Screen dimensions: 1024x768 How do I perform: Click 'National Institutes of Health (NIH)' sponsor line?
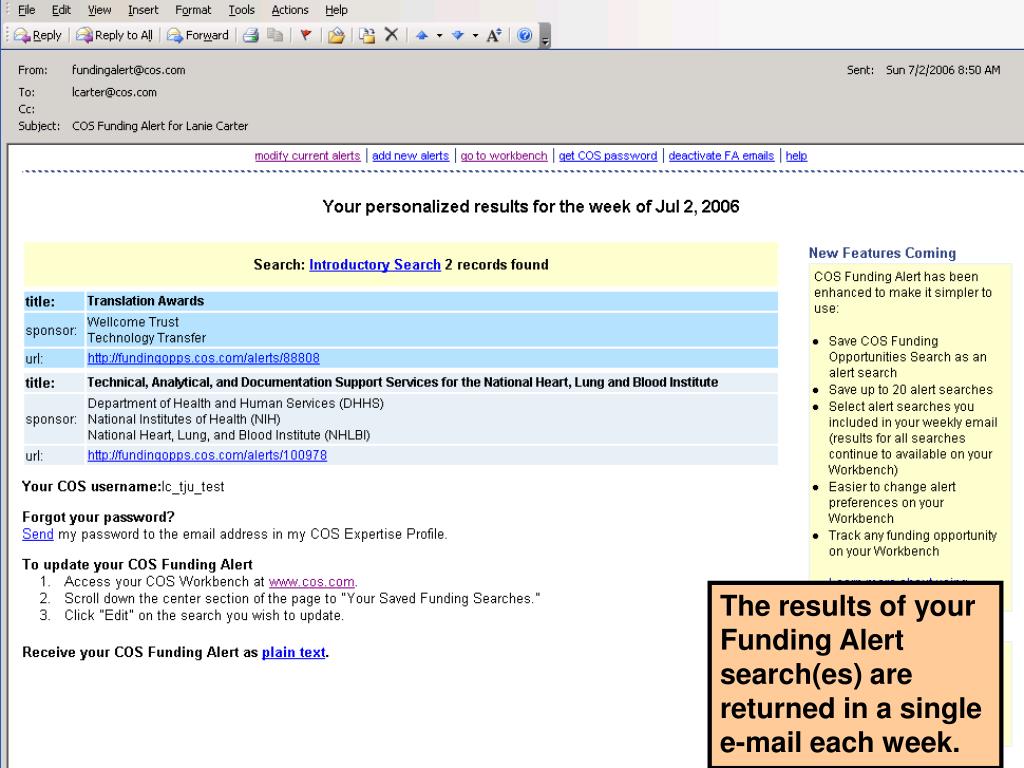coord(184,419)
